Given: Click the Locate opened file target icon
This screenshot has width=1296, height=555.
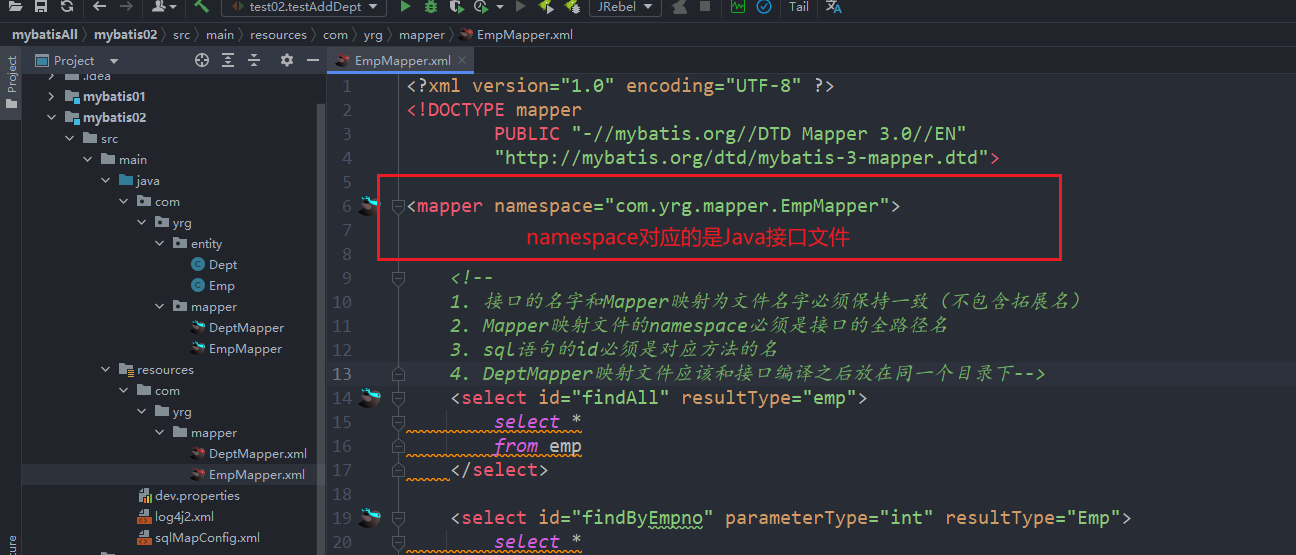Looking at the screenshot, I should click(x=202, y=61).
